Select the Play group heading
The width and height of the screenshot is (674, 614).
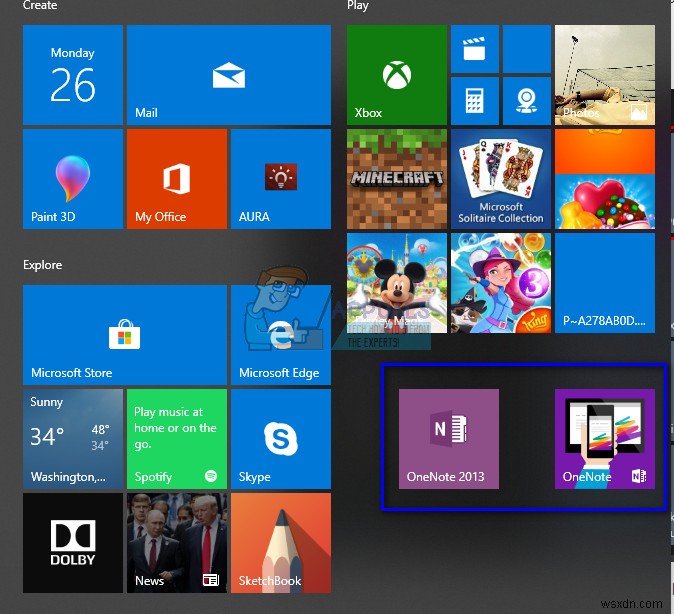pyautogui.click(x=358, y=6)
